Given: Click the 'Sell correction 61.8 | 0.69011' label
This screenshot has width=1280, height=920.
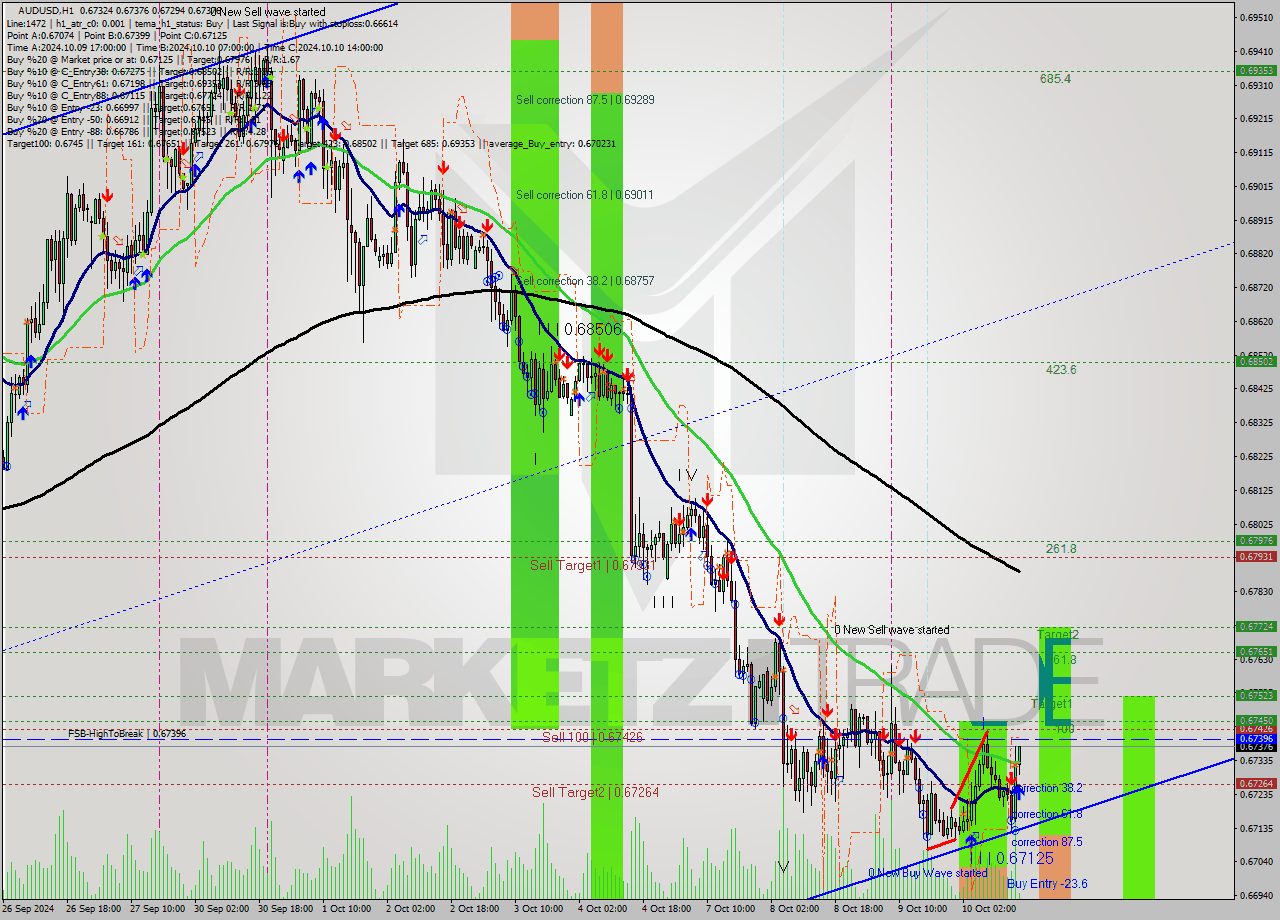Looking at the screenshot, I should 584,195.
